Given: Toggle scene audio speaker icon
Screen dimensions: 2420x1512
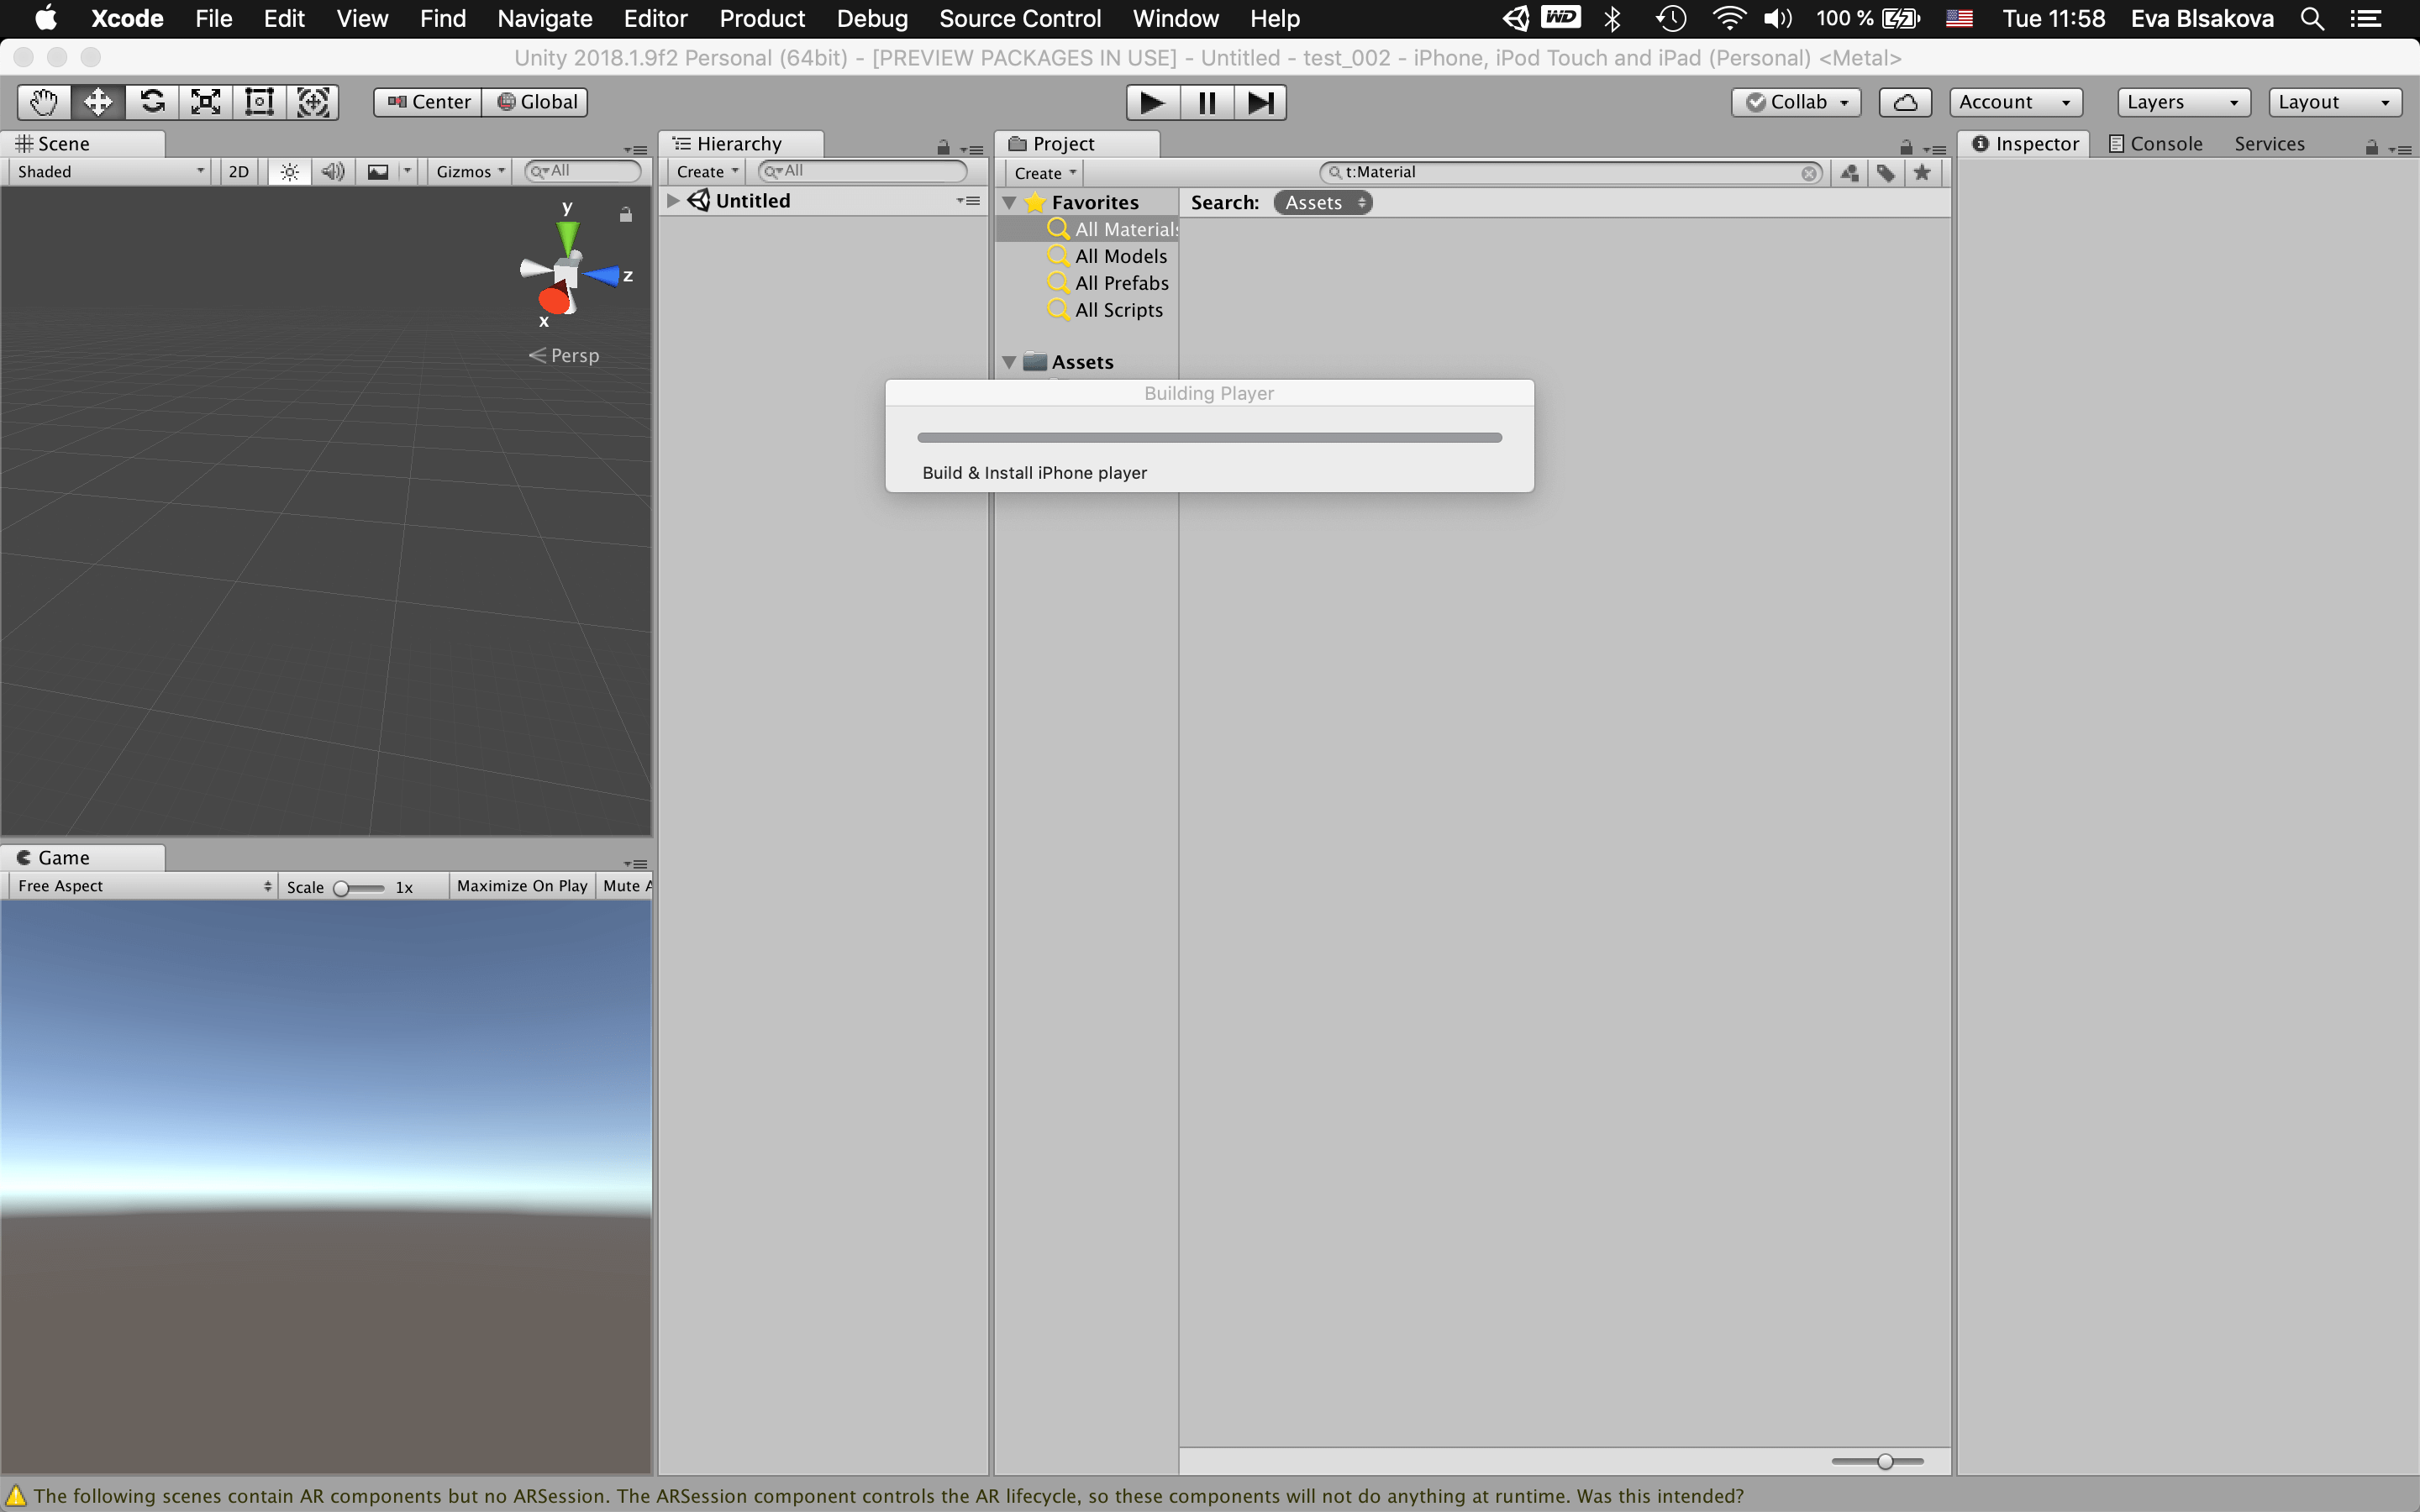Looking at the screenshot, I should pyautogui.click(x=333, y=172).
